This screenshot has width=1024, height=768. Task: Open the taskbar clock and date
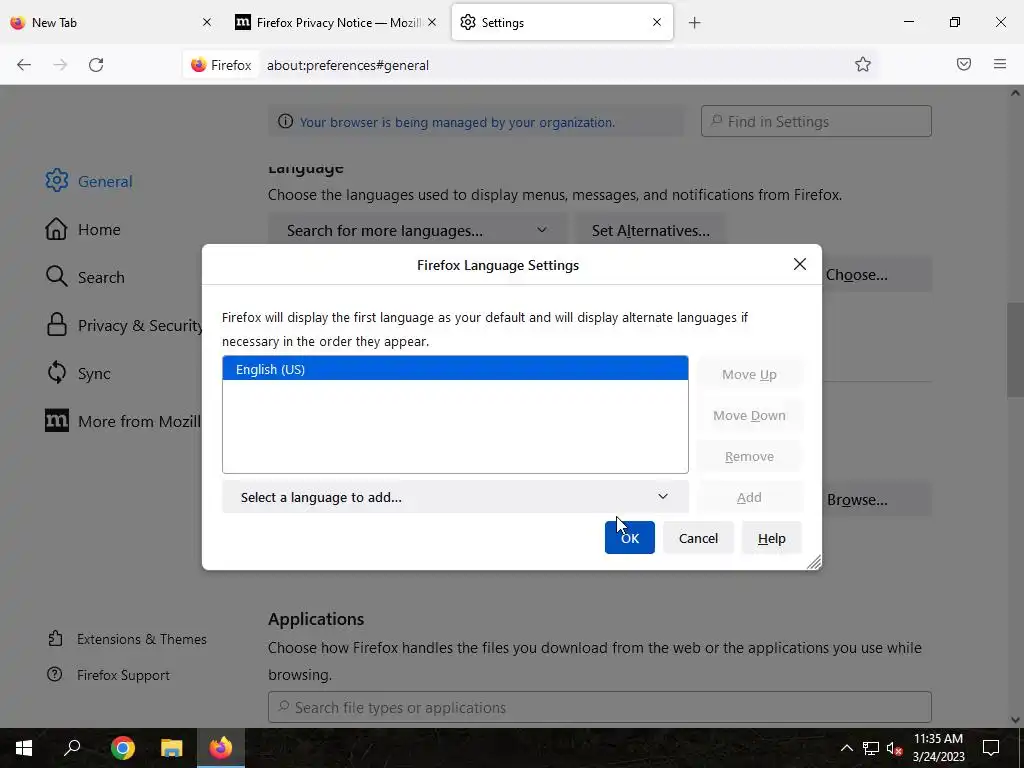tap(938, 748)
